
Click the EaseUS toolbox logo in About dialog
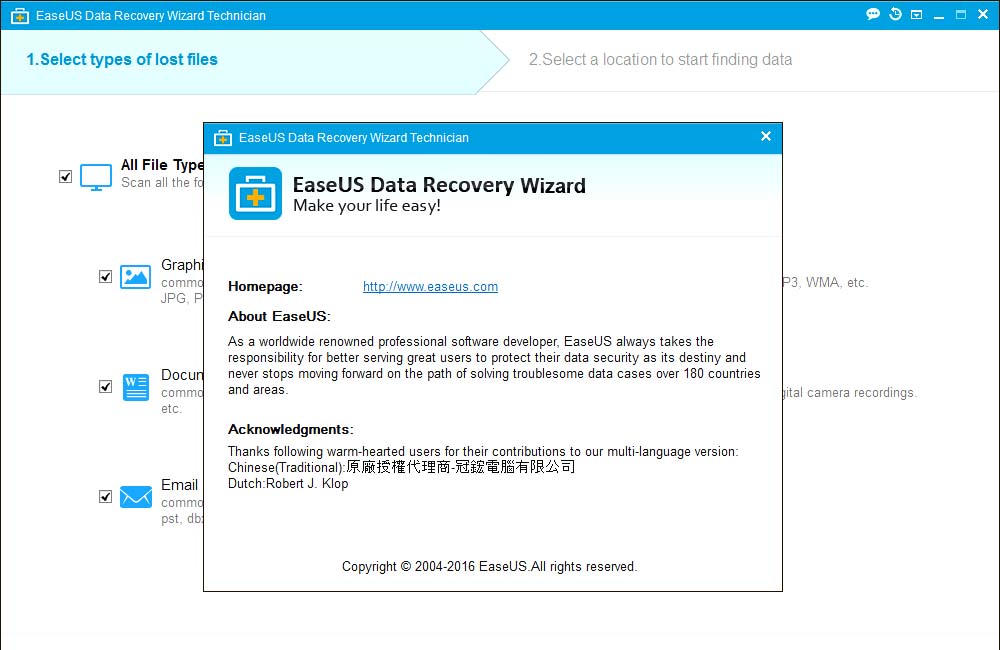(254, 192)
